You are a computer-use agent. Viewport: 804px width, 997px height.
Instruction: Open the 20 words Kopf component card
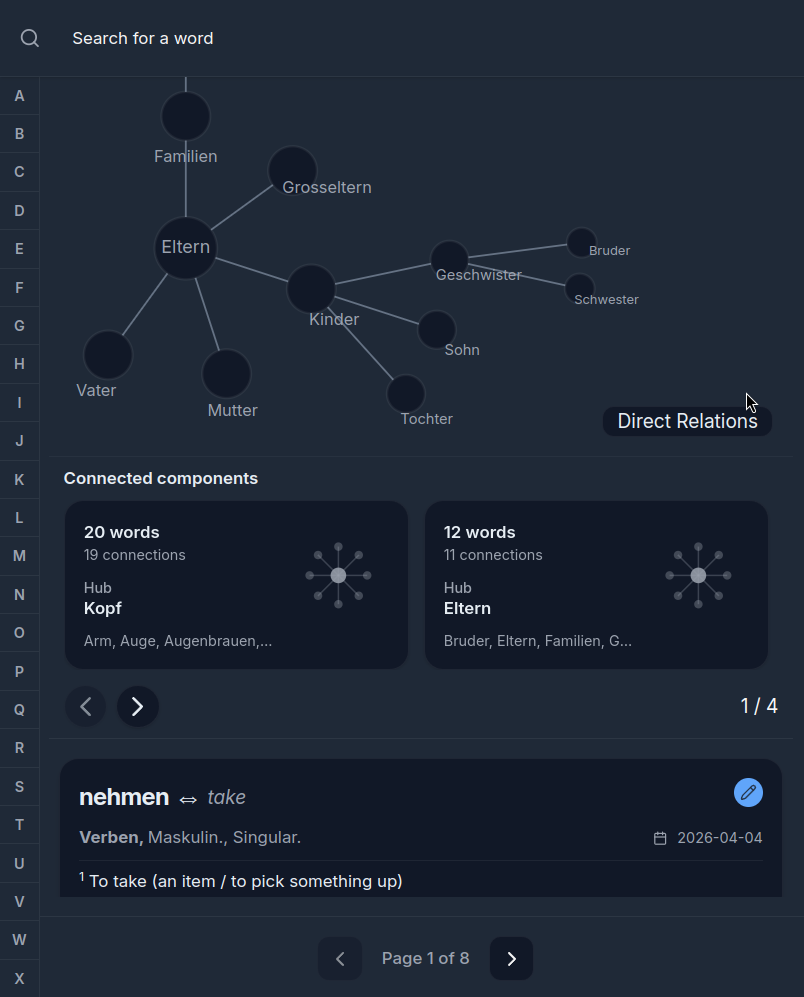(236, 584)
